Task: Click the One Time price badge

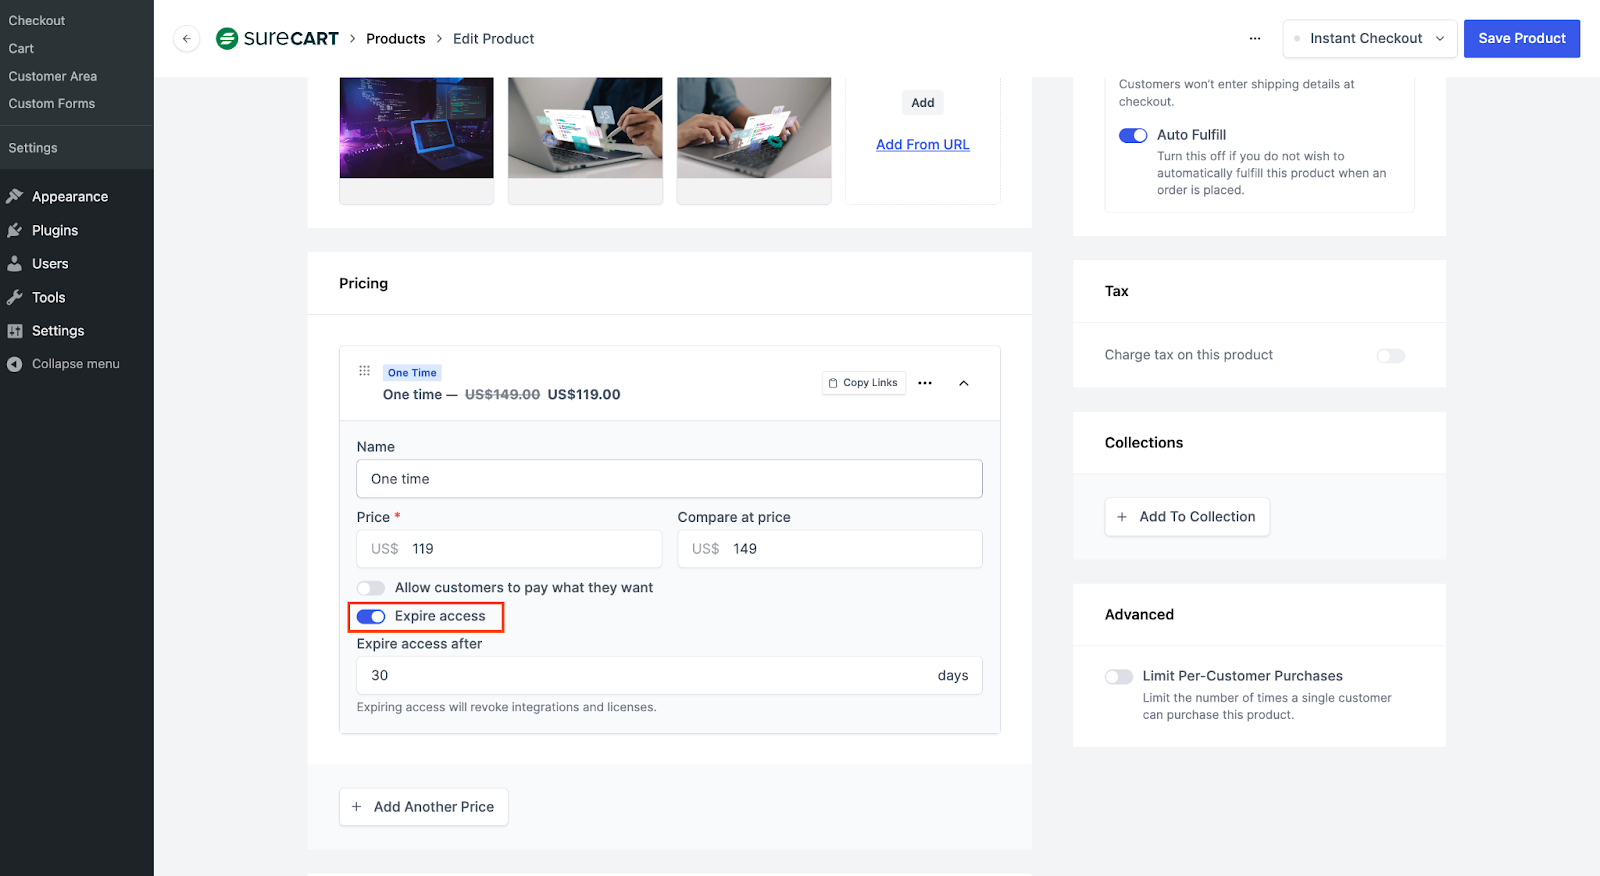Action: pyautogui.click(x=412, y=373)
